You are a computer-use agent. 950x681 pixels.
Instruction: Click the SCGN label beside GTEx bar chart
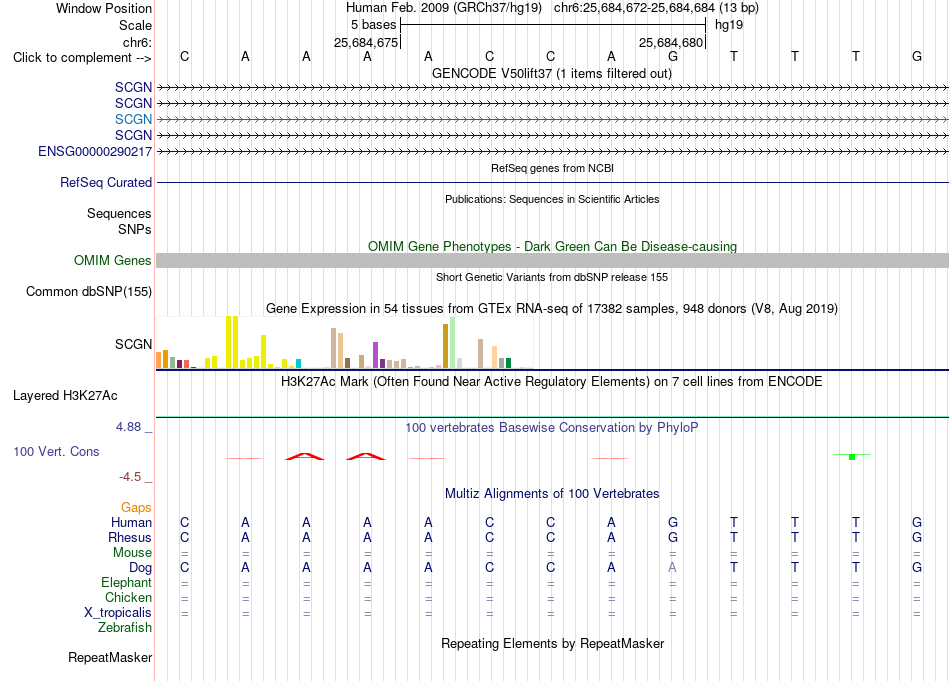pyautogui.click(x=133, y=344)
